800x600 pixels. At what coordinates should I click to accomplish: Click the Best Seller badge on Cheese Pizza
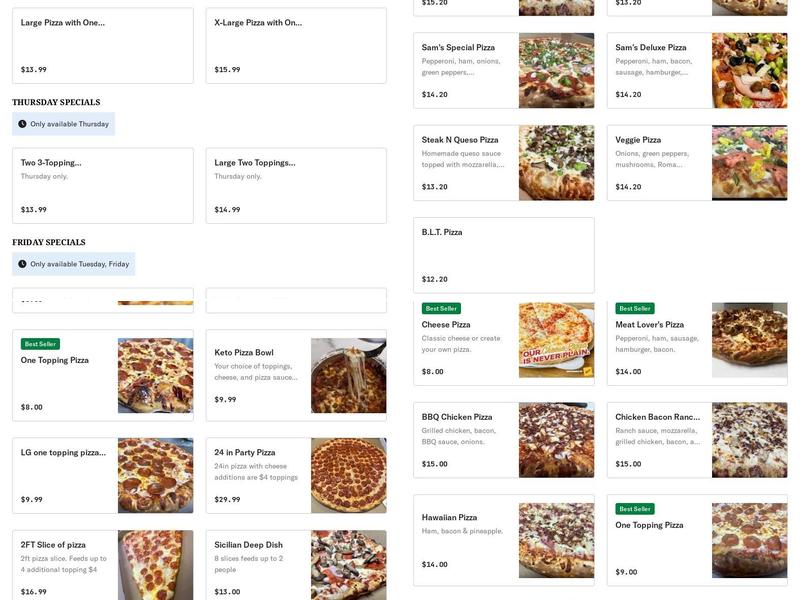click(439, 308)
